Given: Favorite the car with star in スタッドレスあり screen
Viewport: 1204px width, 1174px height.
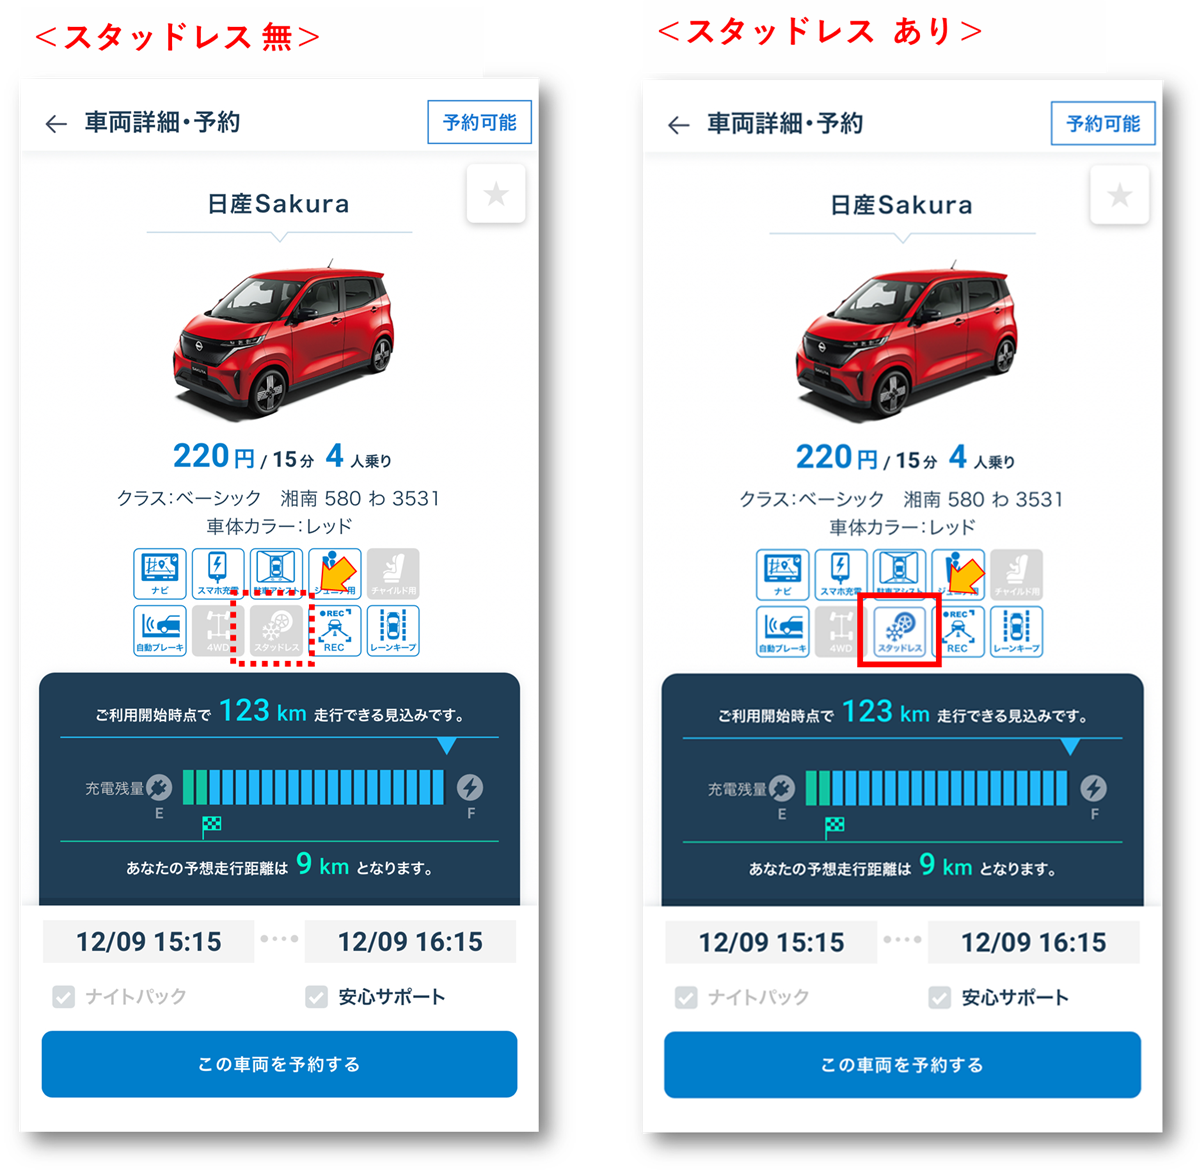Looking at the screenshot, I should tap(1119, 195).
